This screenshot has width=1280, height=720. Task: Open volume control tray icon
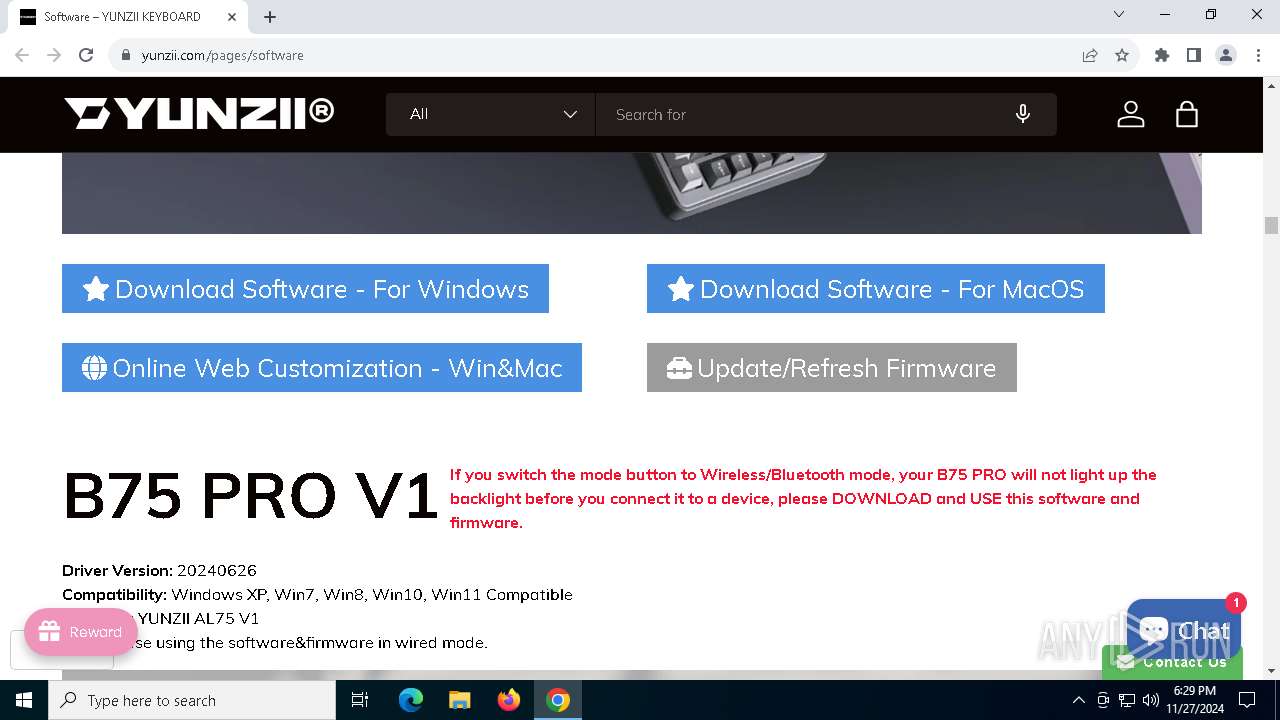click(1151, 700)
